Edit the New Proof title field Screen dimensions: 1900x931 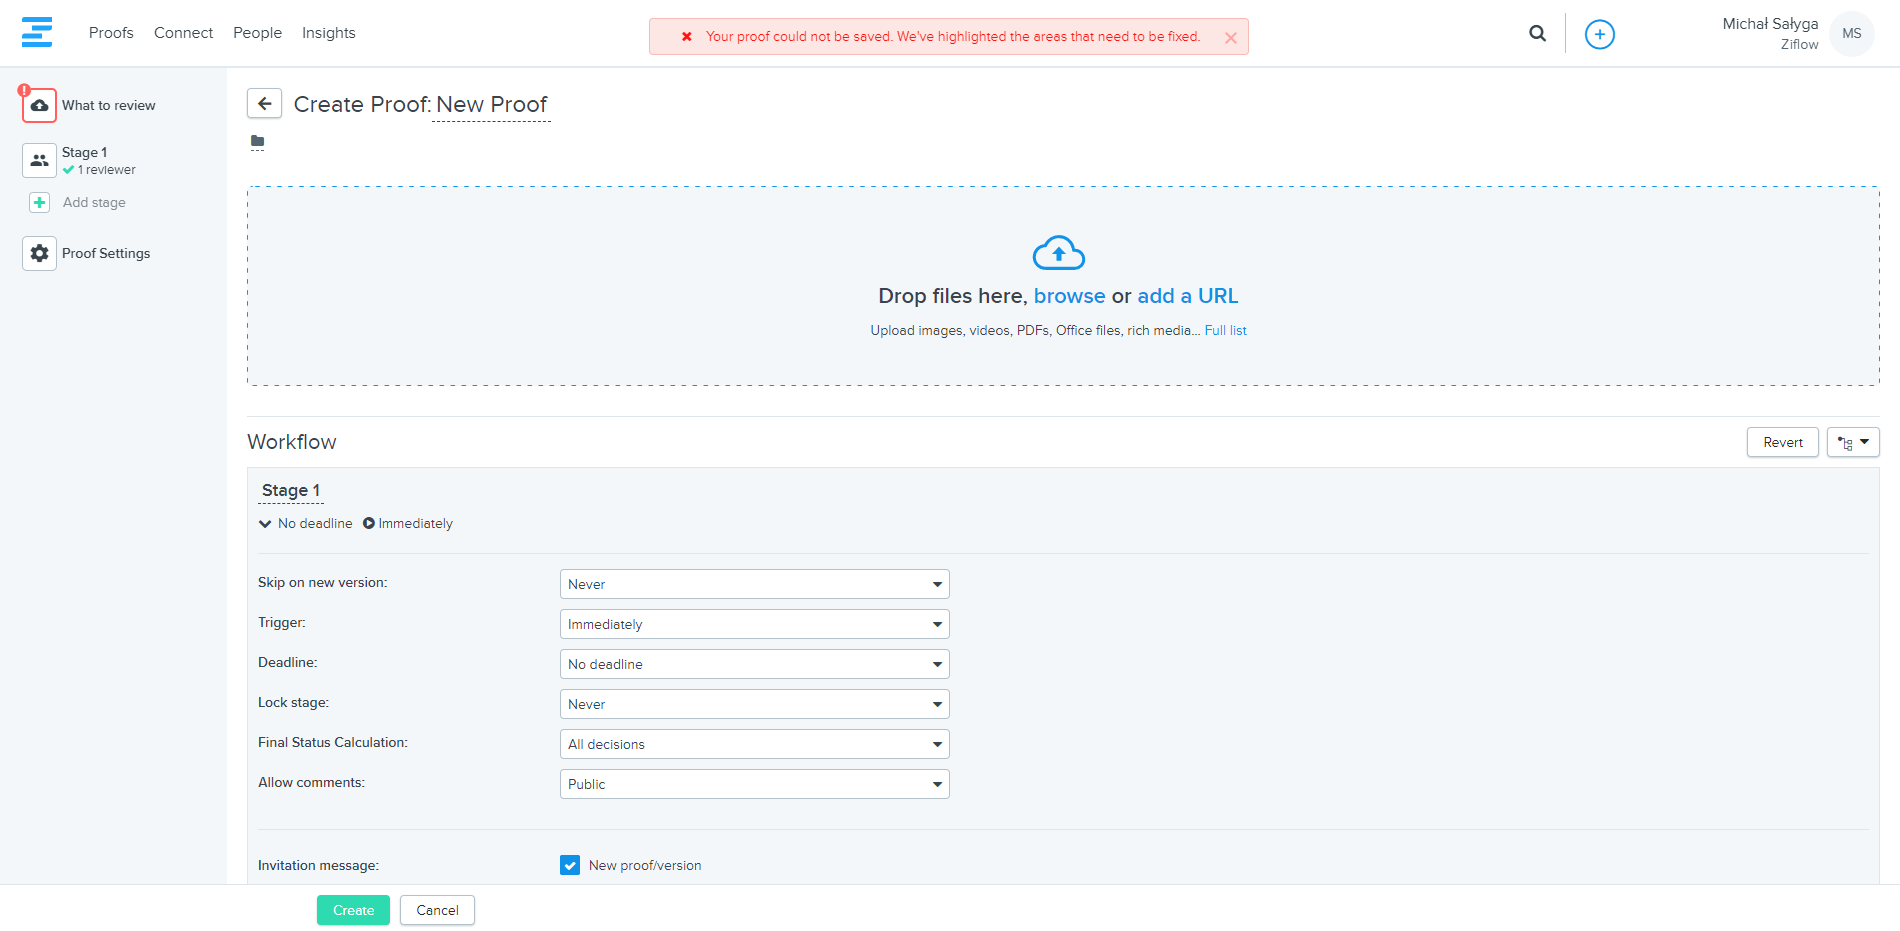click(x=491, y=105)
